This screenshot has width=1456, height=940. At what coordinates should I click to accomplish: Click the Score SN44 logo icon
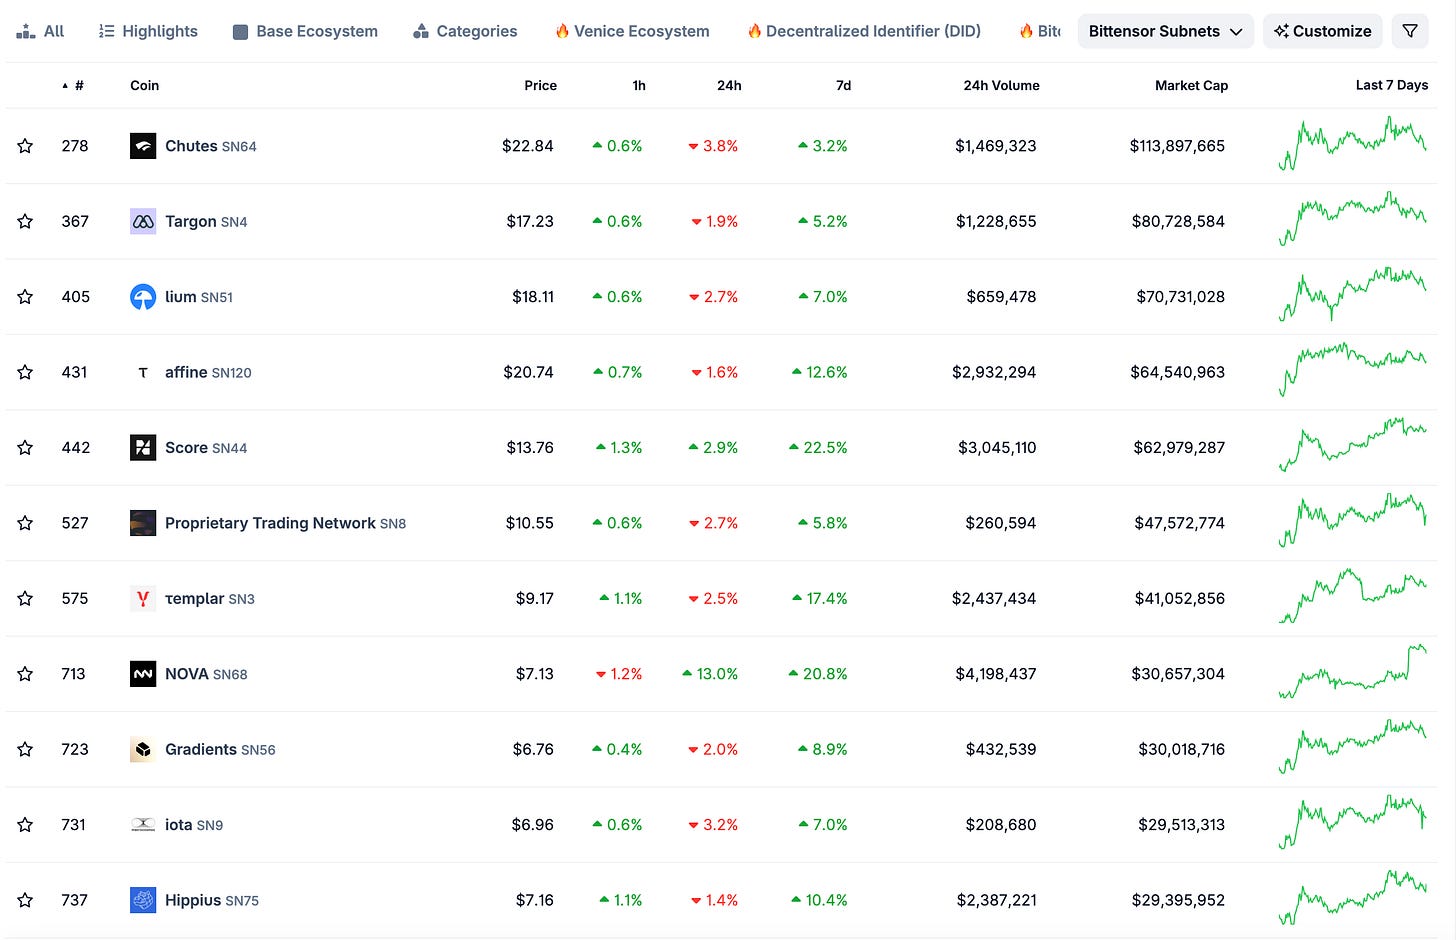pyautogui.click(x=143, y=447)
